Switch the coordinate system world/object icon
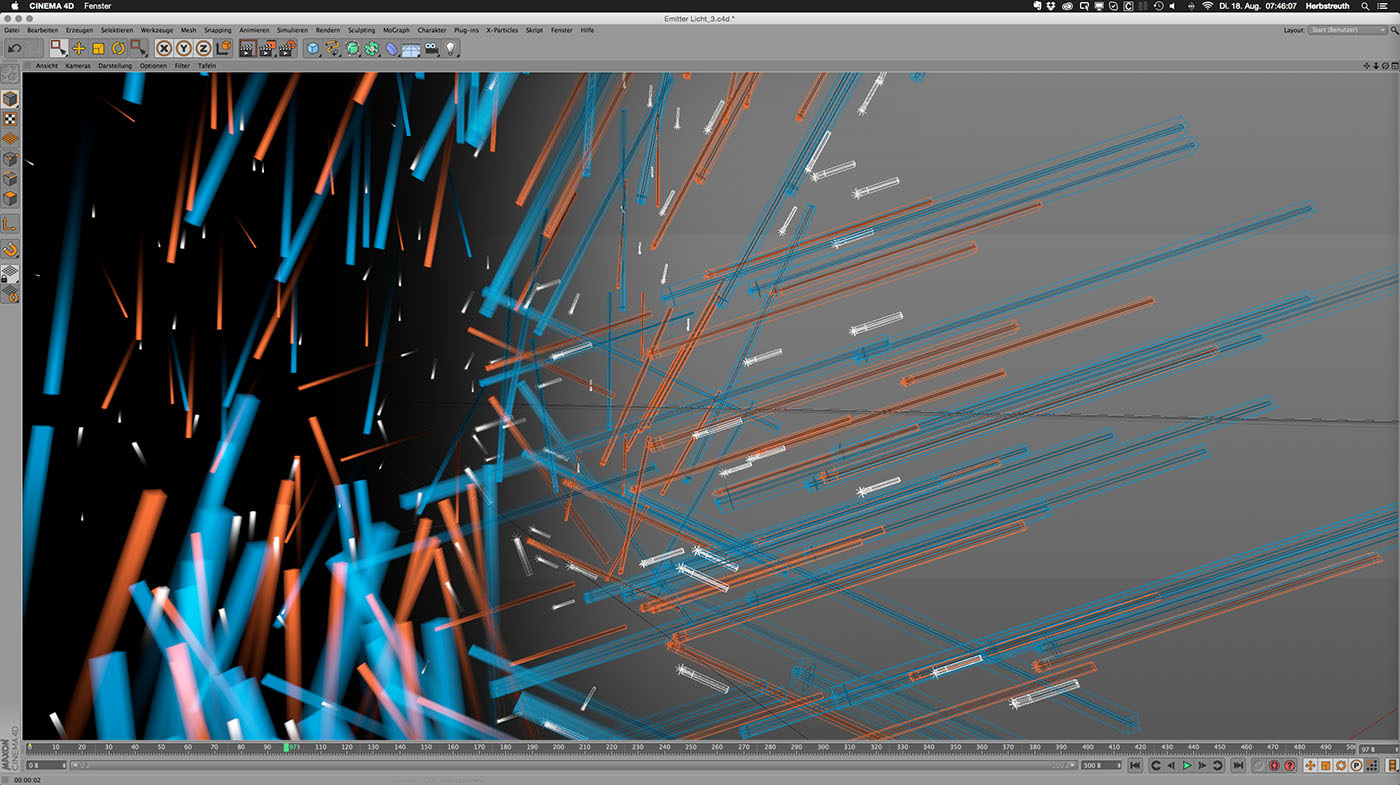Image resolution: width=1400 pixels, height=785 pixels. [222, 48]
